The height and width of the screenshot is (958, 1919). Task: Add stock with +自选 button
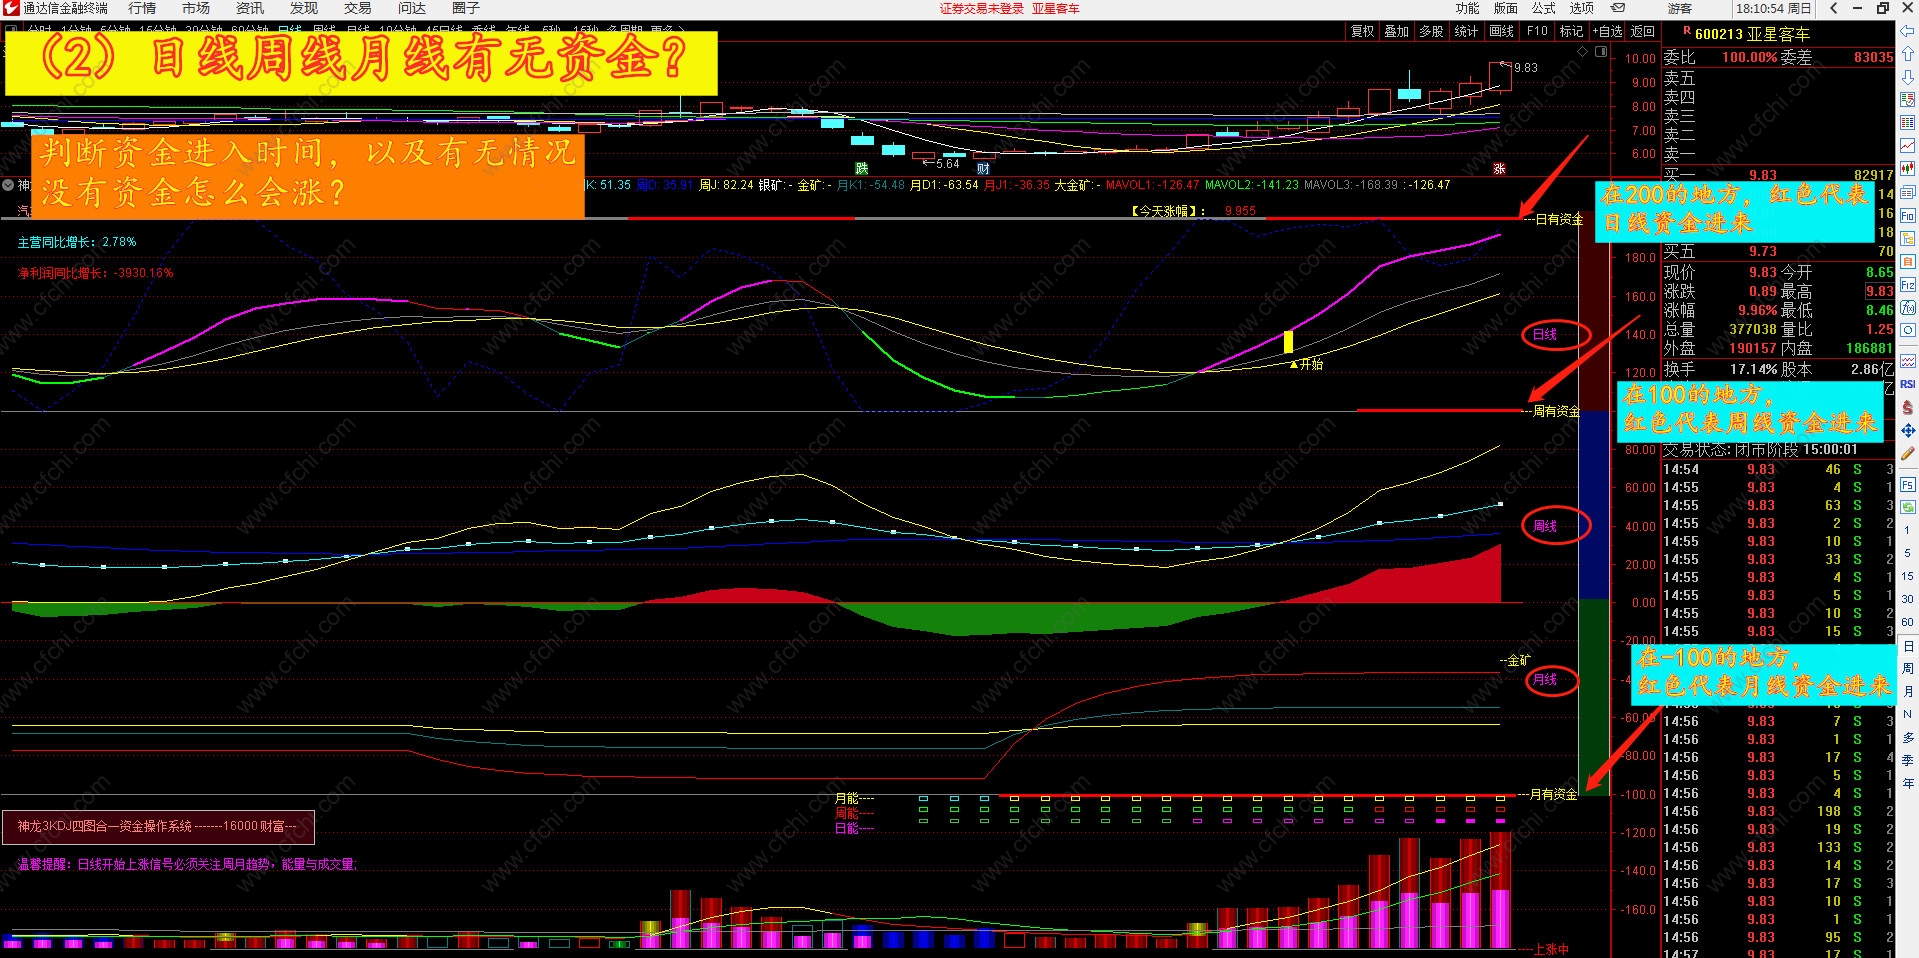pyautogui.click(x=1608, y=31)
